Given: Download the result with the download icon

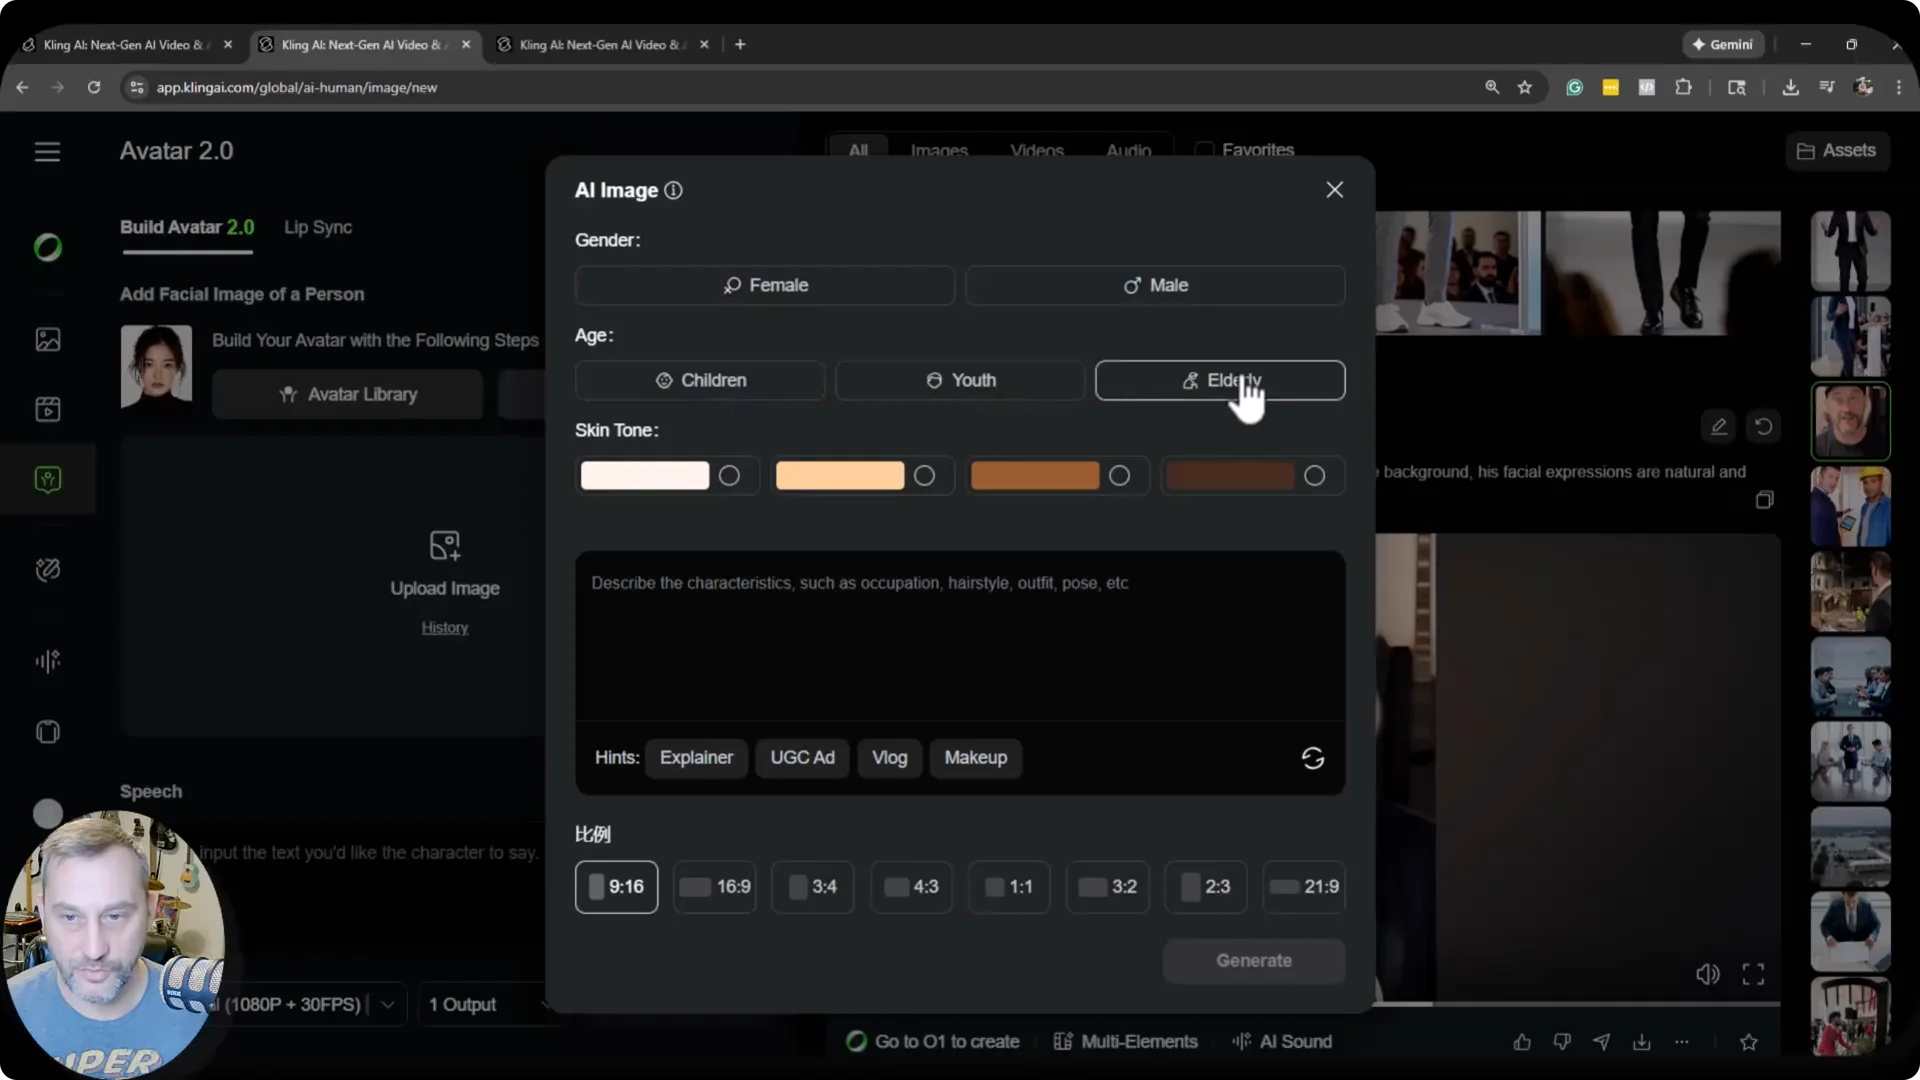Looking at the screenshot, I should [x=1642, y=1042].
